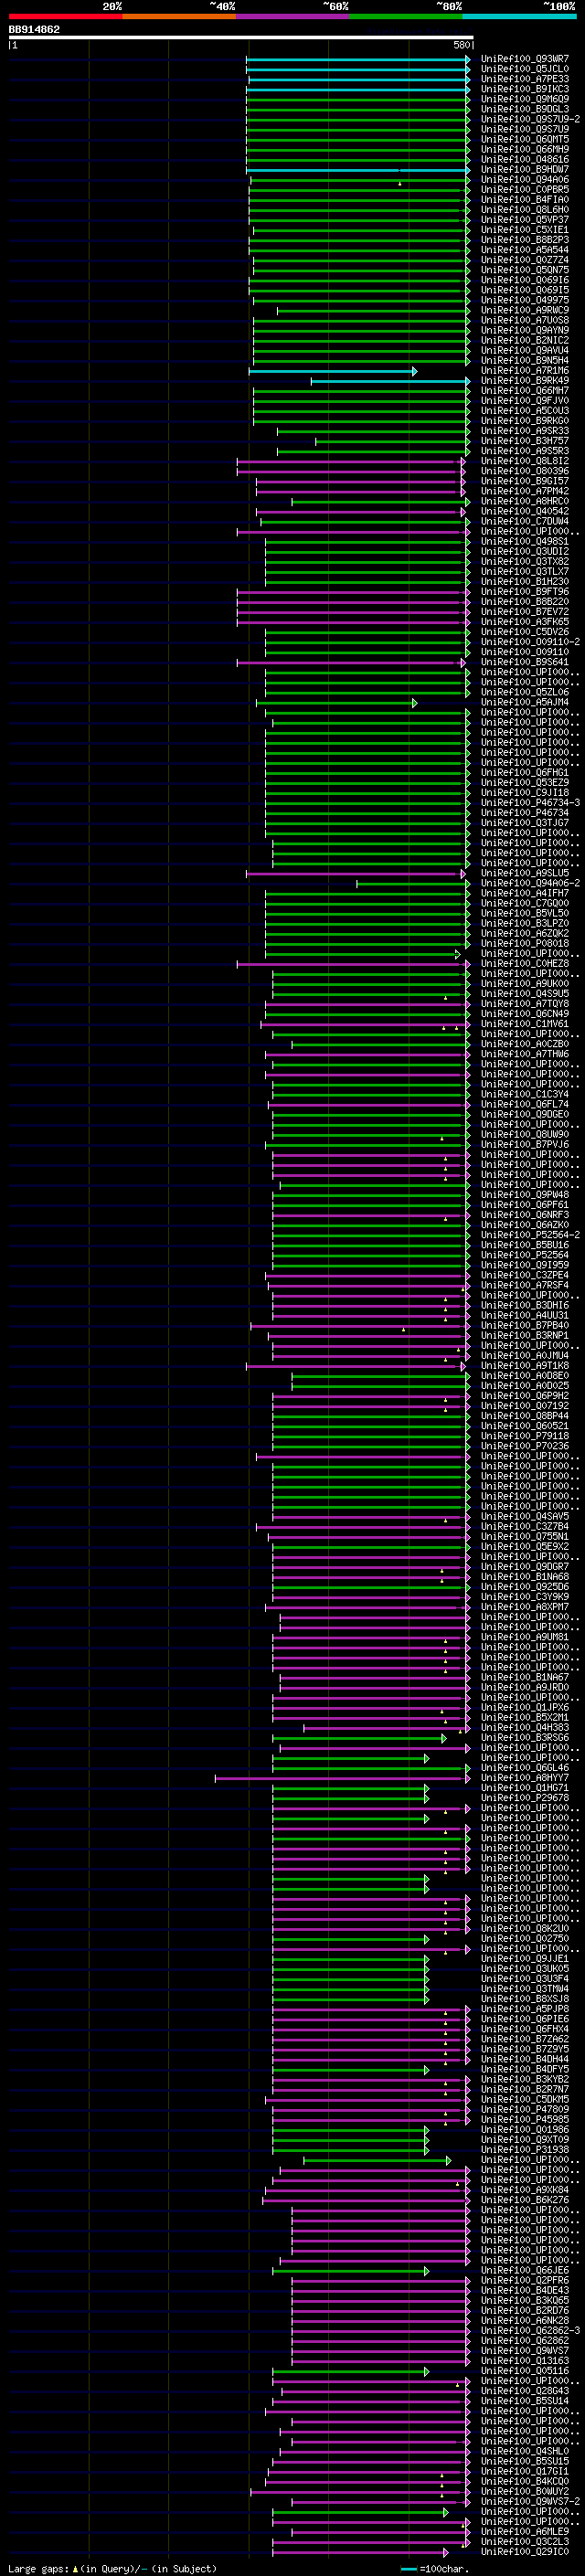
Task: Click the red ~20% identity legend bar
Action: (x=65, y=16)
